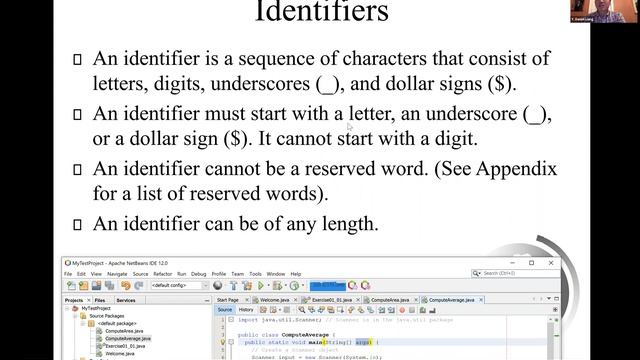Click the red Start Macro Recording icon
This screenshot has width=640, height=360.
402,310
